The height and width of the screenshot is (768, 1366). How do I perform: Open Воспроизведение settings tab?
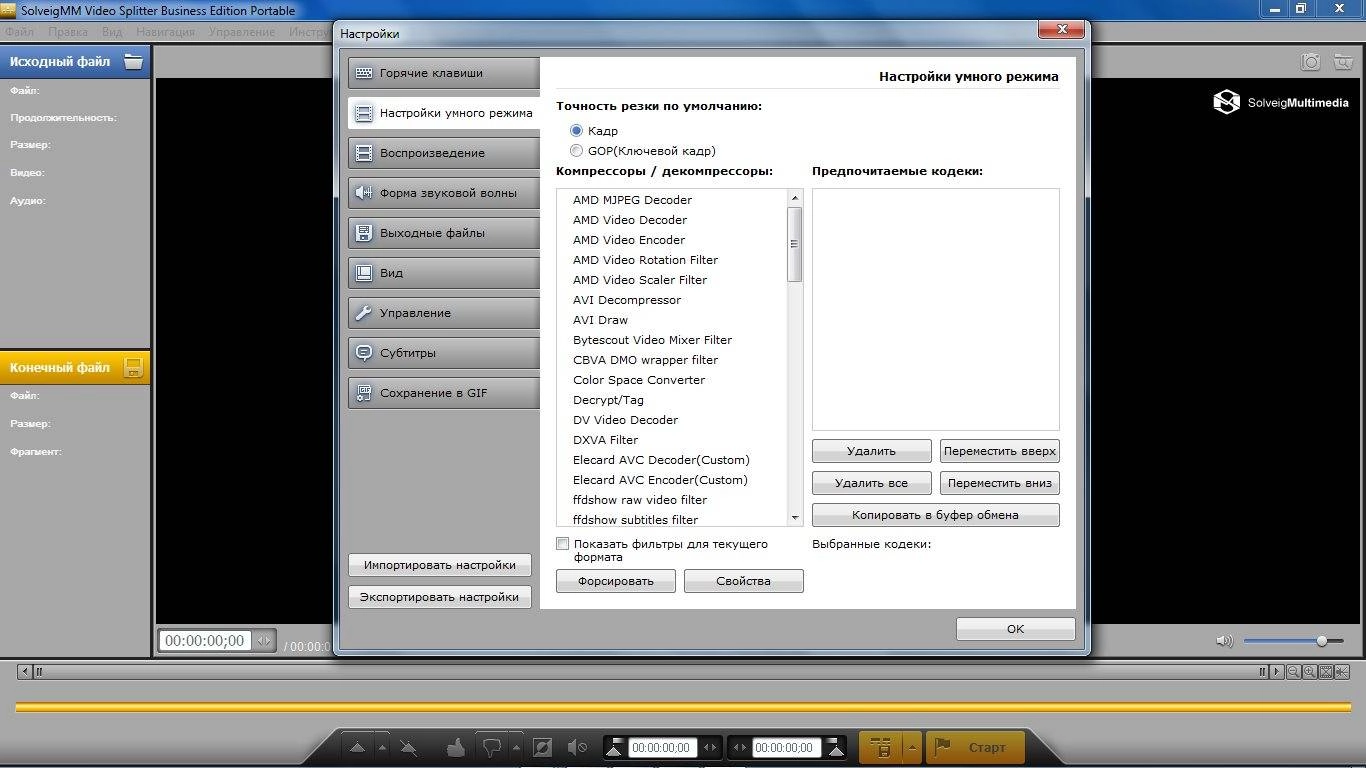pos(444,153)
